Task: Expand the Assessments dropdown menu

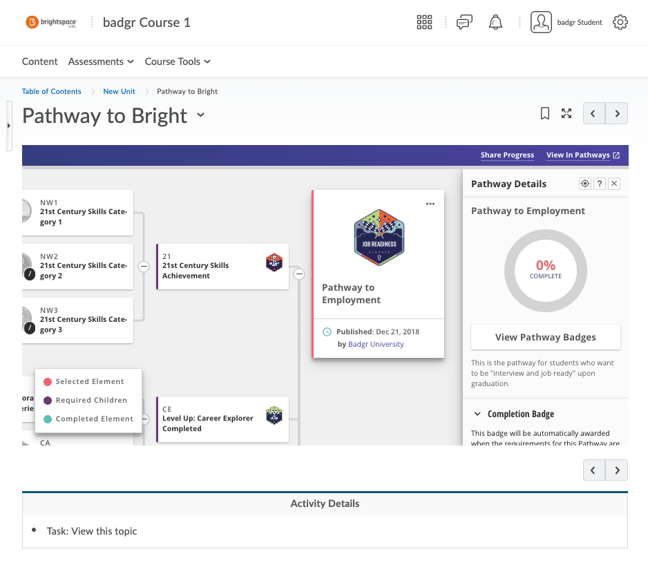Action: tap(101, 62)
